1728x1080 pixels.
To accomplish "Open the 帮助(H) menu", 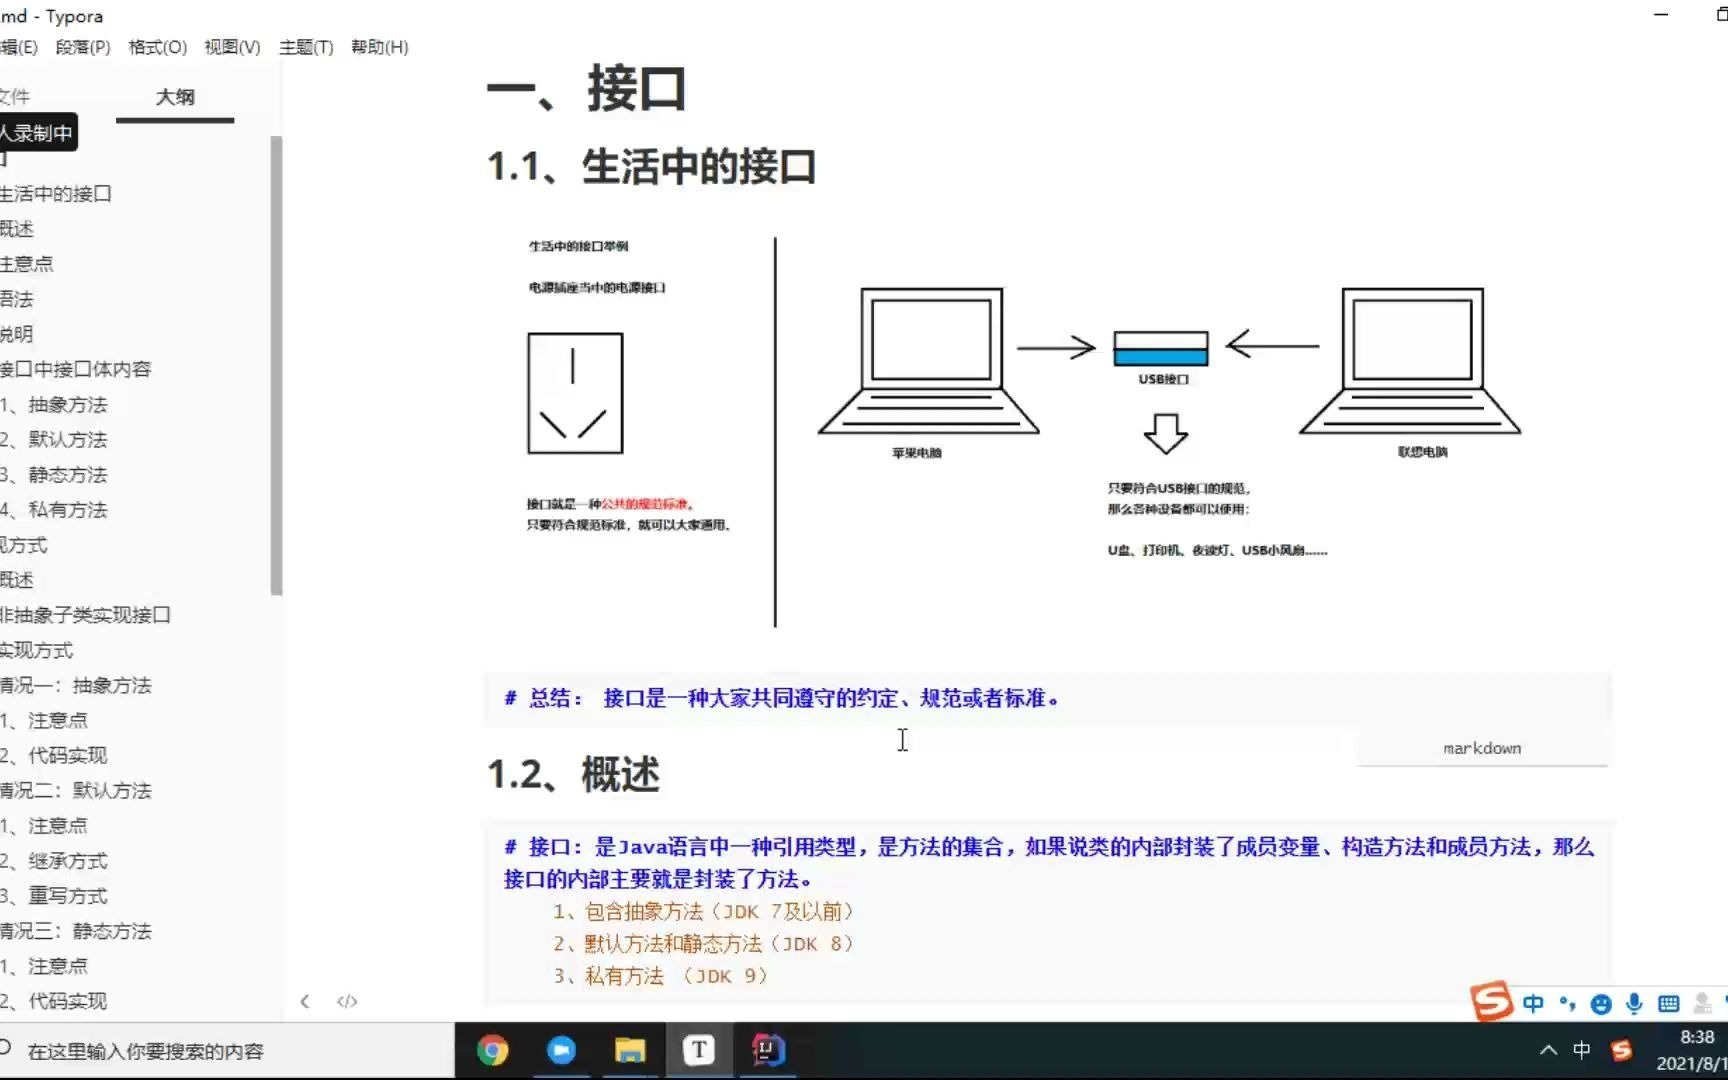I will [x=379, y=47].
